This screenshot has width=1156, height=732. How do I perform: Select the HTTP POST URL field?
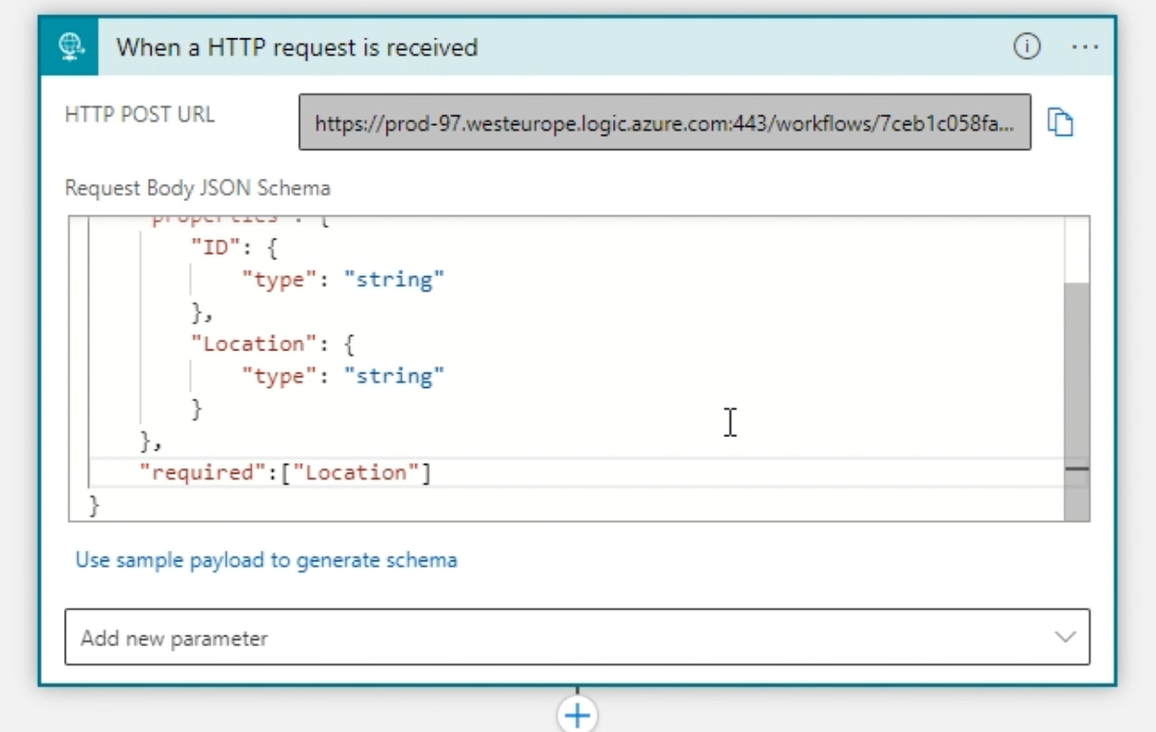coord(664,123)
